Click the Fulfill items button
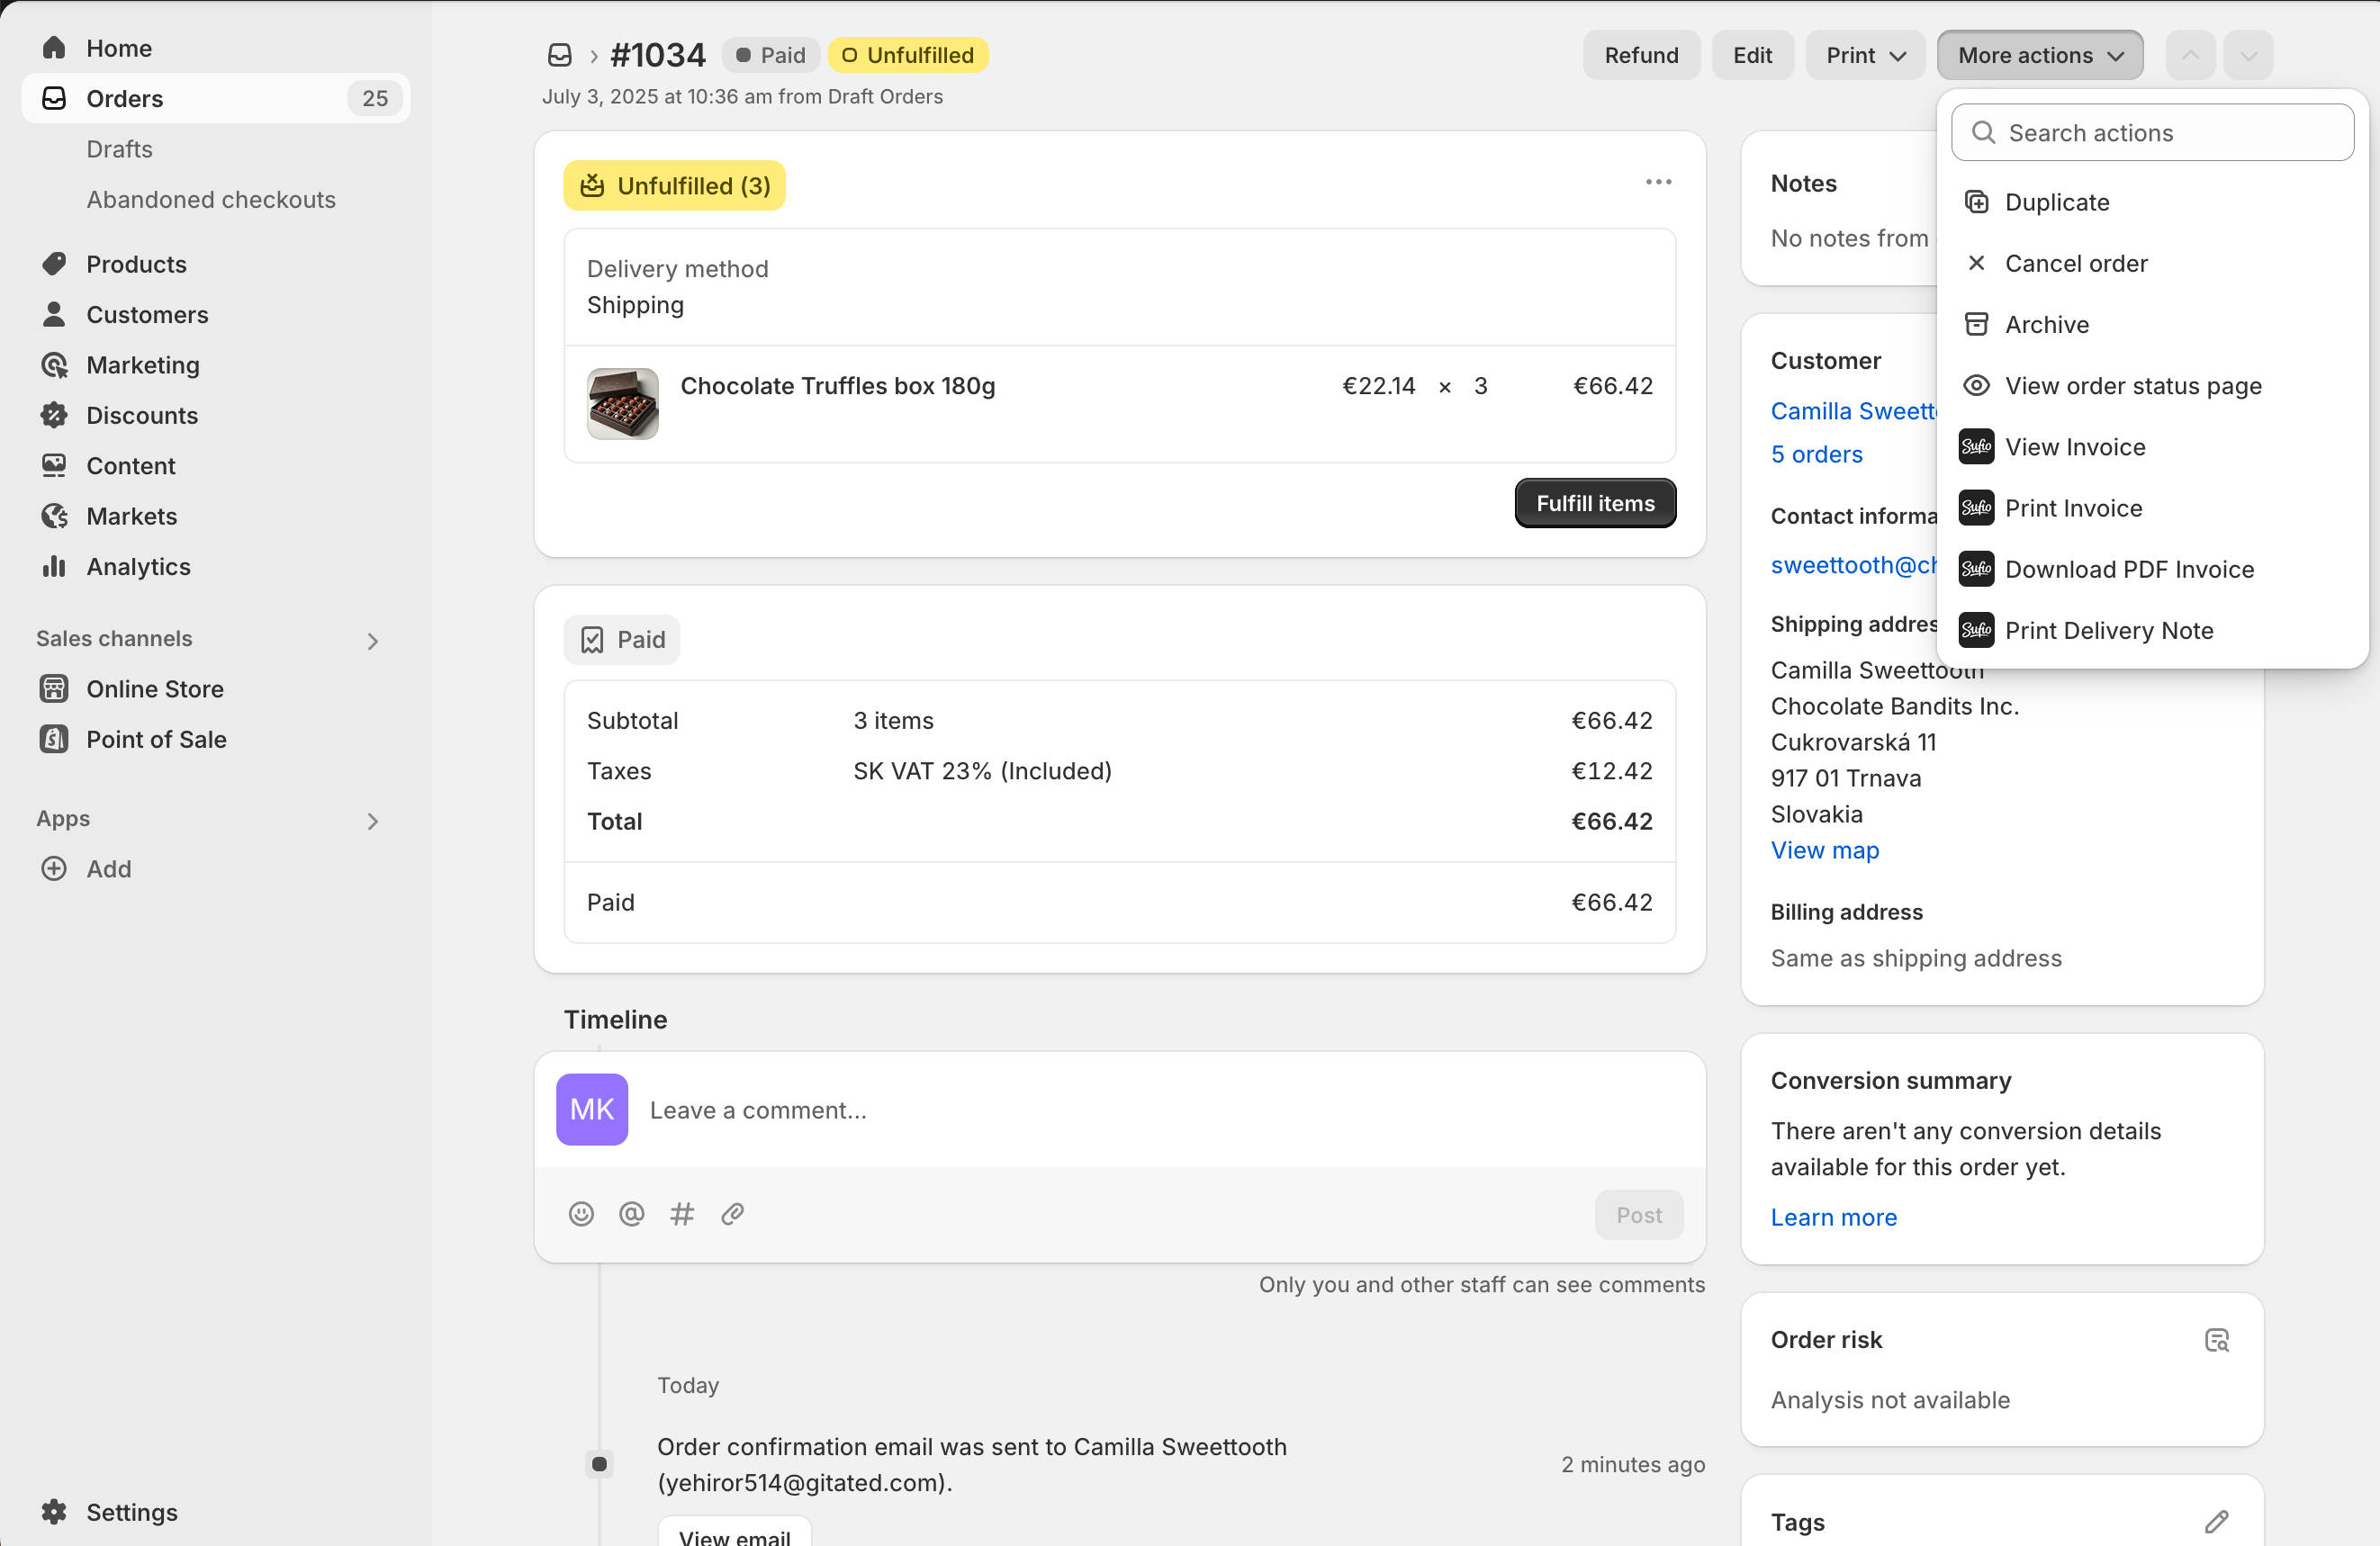The width and height of the screenshot is (2380, 1546). 1594,503
